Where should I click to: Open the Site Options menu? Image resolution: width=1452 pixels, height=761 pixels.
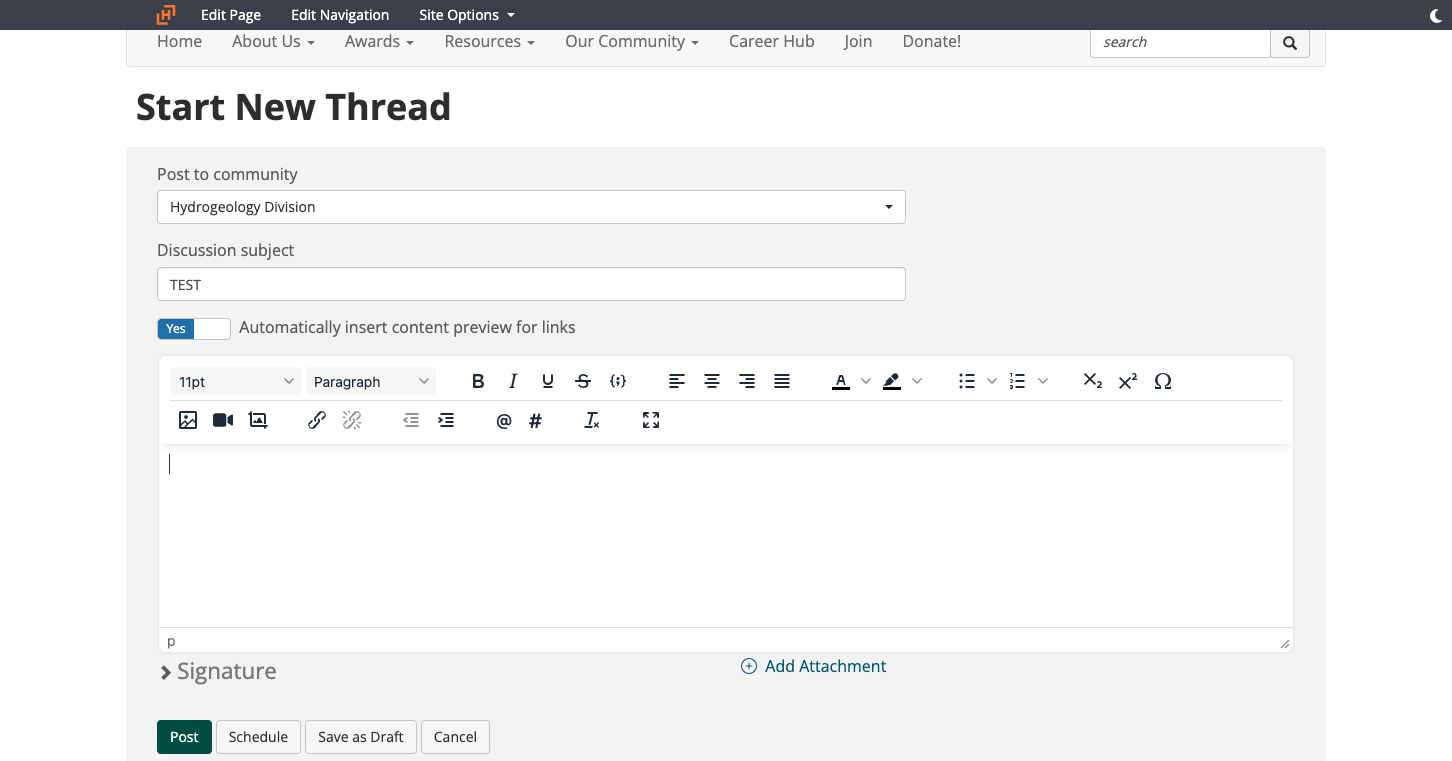pyautogui.click(x=467, y=15)
